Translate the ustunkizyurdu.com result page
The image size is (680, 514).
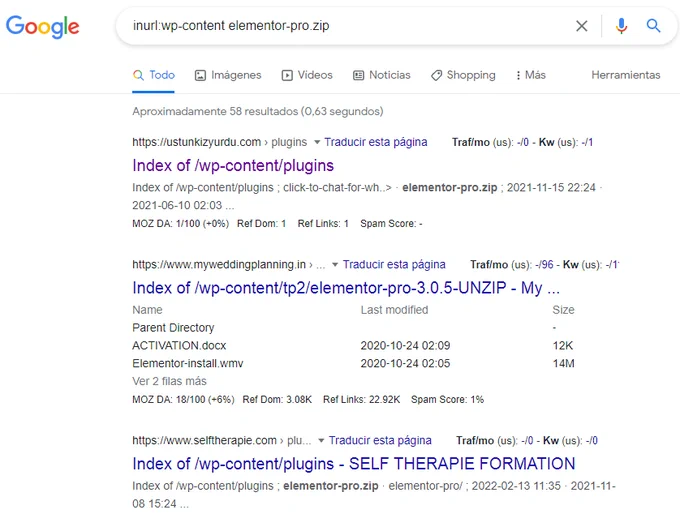tap(376, 142)
